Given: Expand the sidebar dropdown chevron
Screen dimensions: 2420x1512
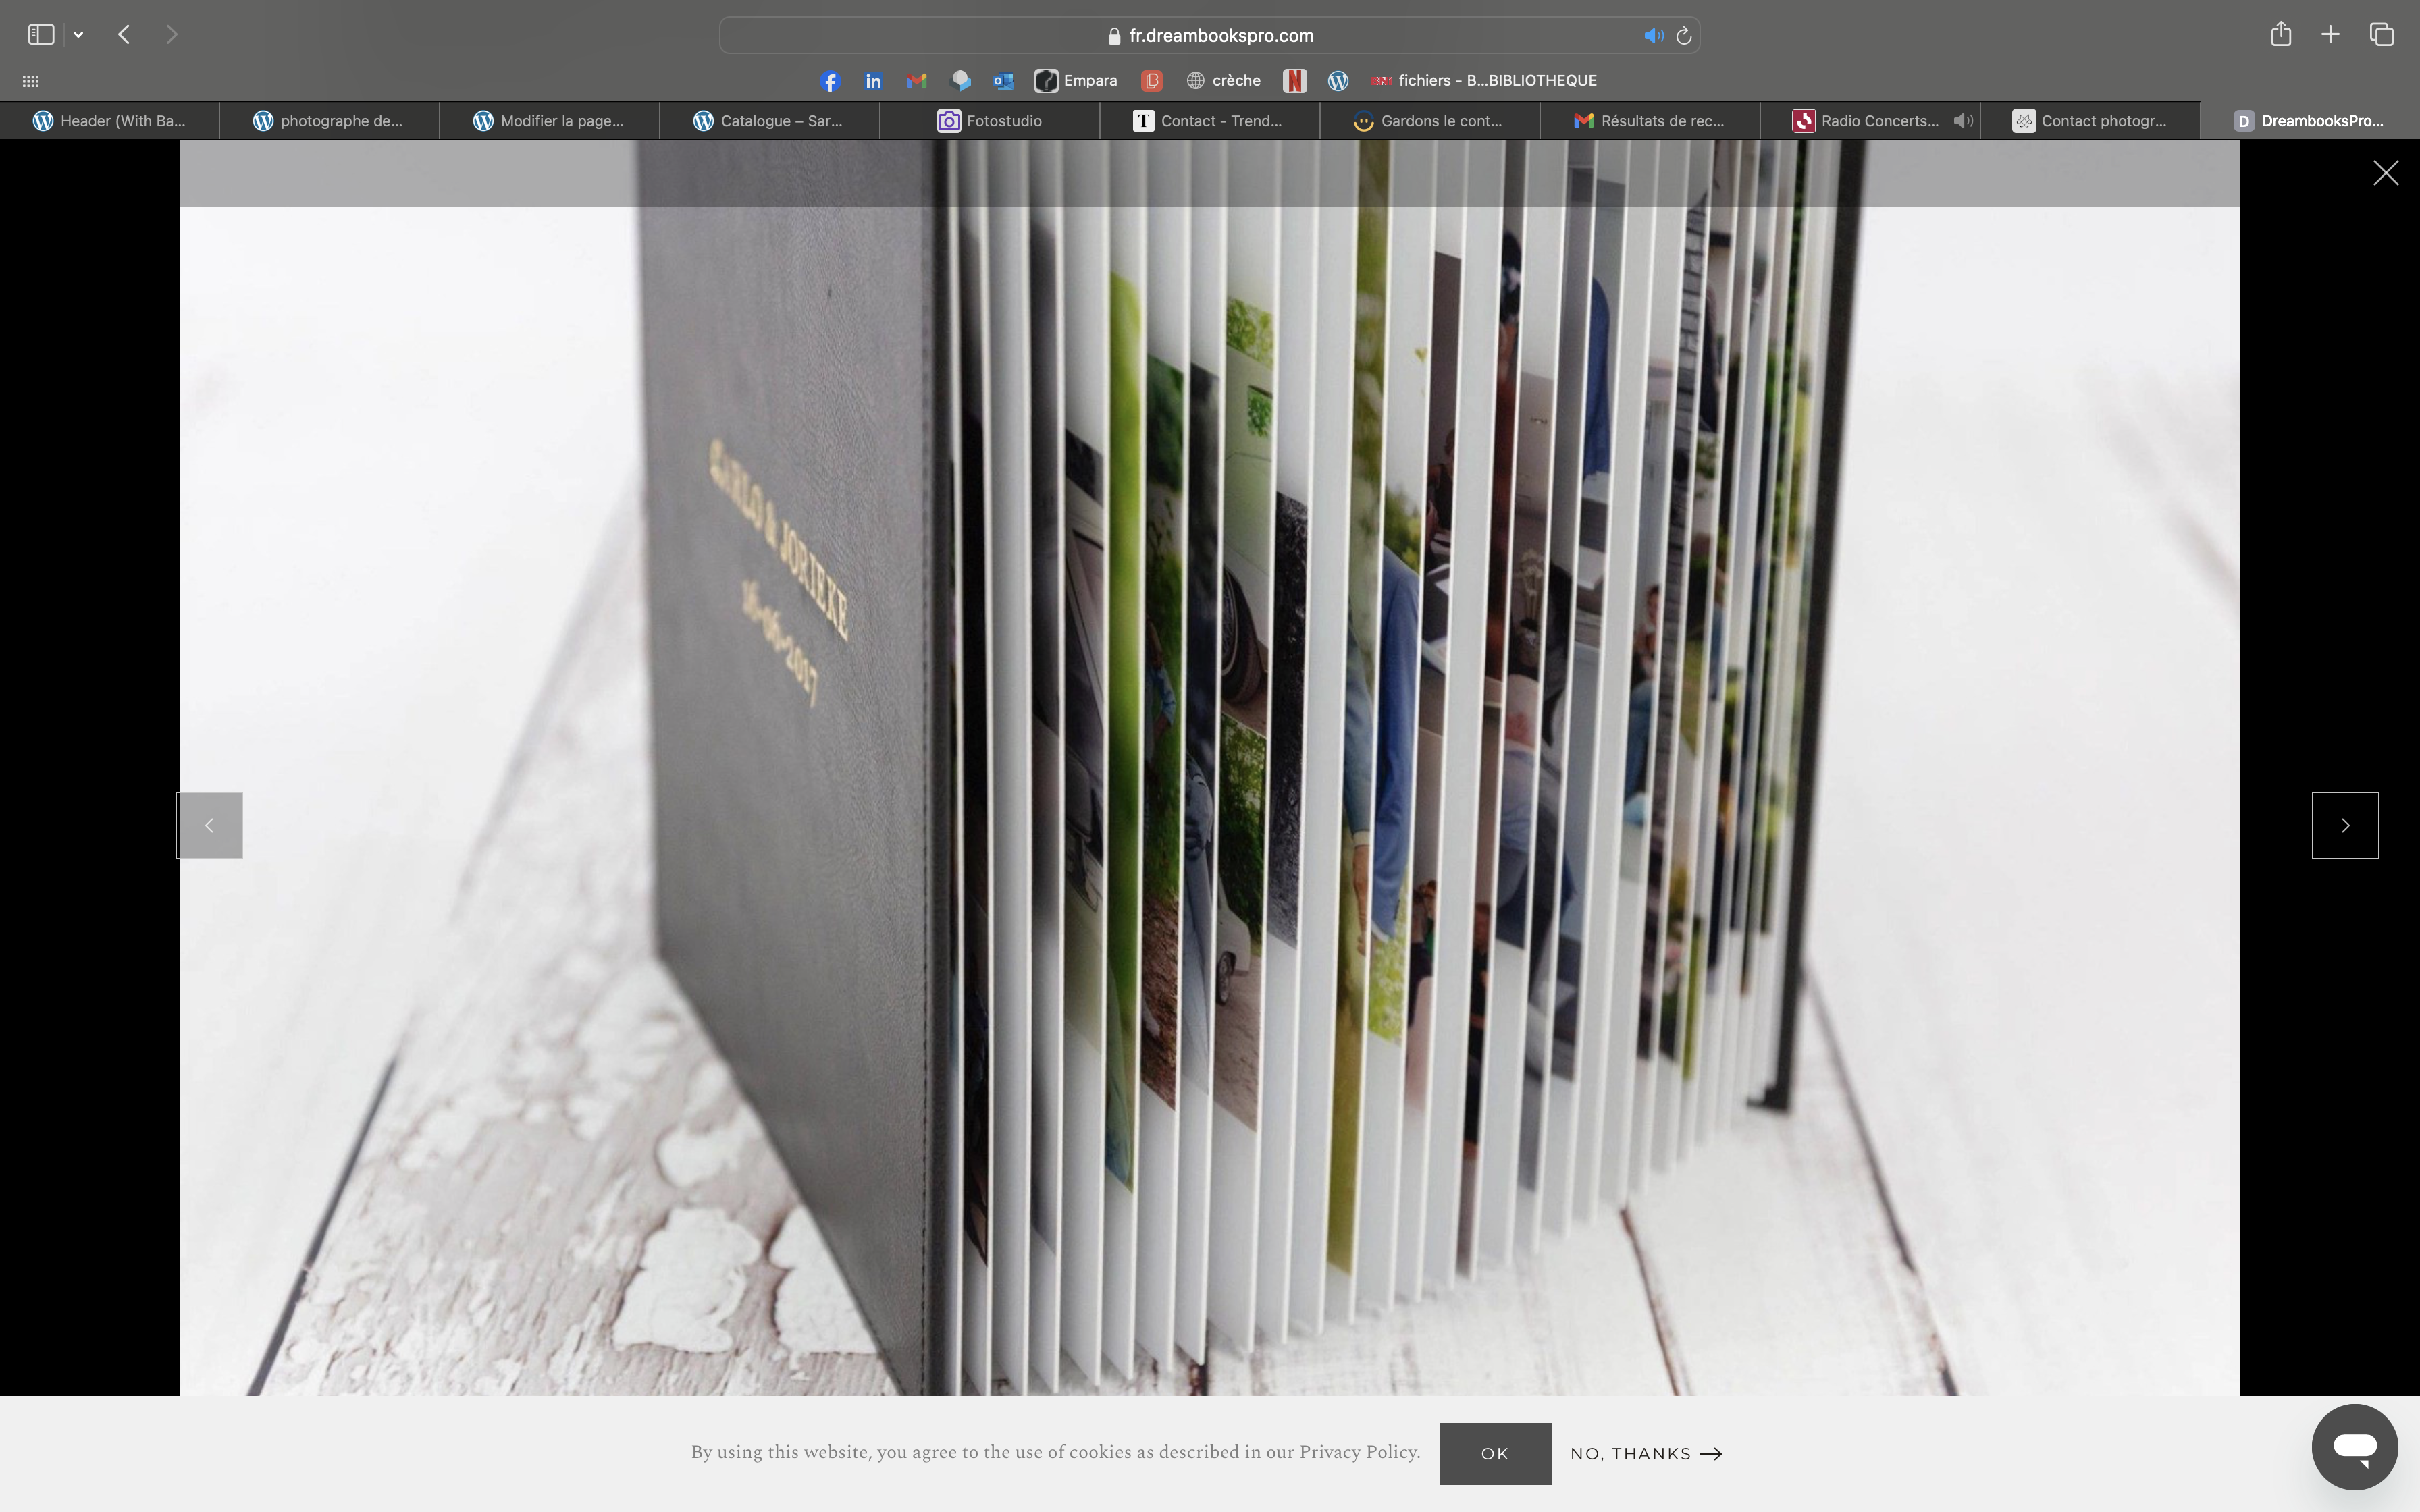Looking at the screenshot, I should [78, 35].
